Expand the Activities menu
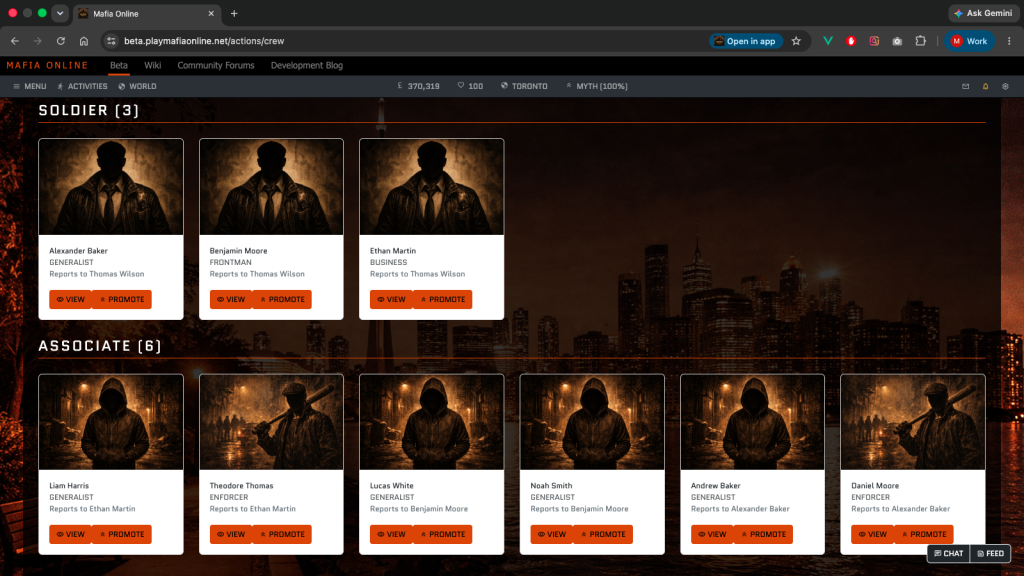The height and width of the screenshot is (576, 1024). pos(82,86)
